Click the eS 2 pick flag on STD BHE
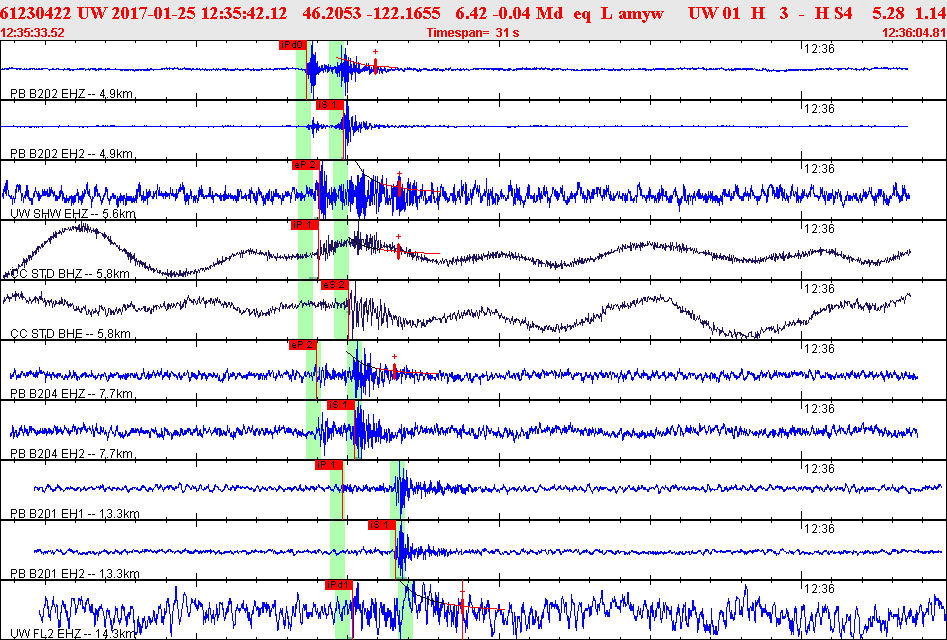947x640 pixels. point(335,285)
